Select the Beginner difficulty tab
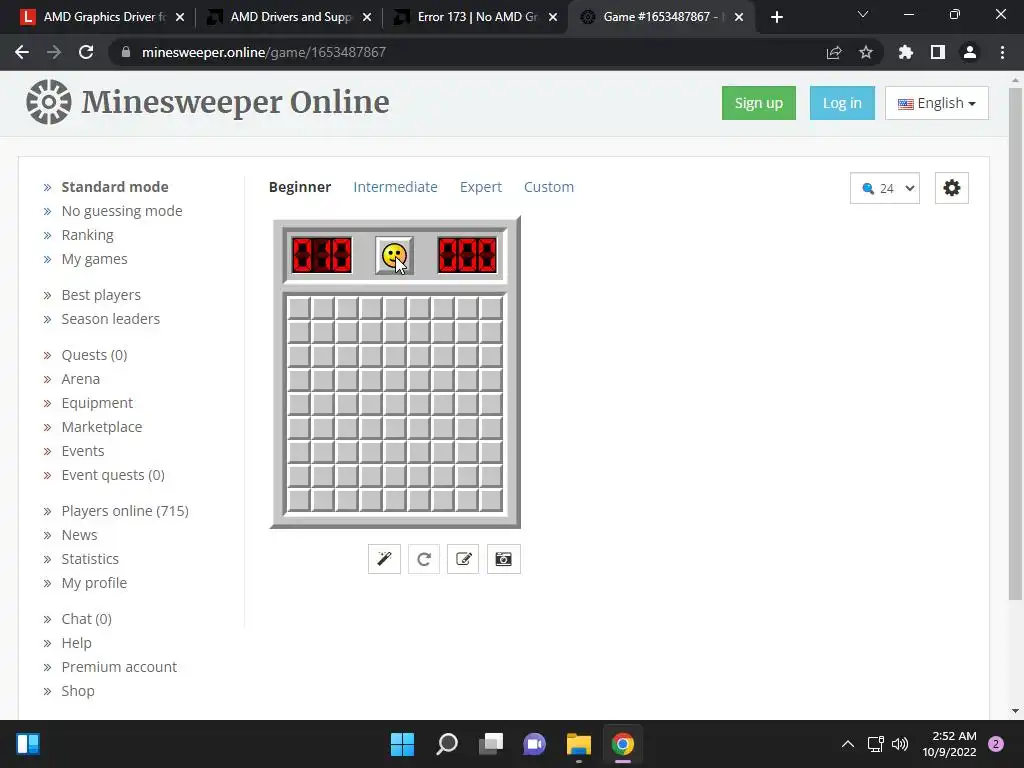The height and width of the screenshot is (768, 1024). [300, 187]
